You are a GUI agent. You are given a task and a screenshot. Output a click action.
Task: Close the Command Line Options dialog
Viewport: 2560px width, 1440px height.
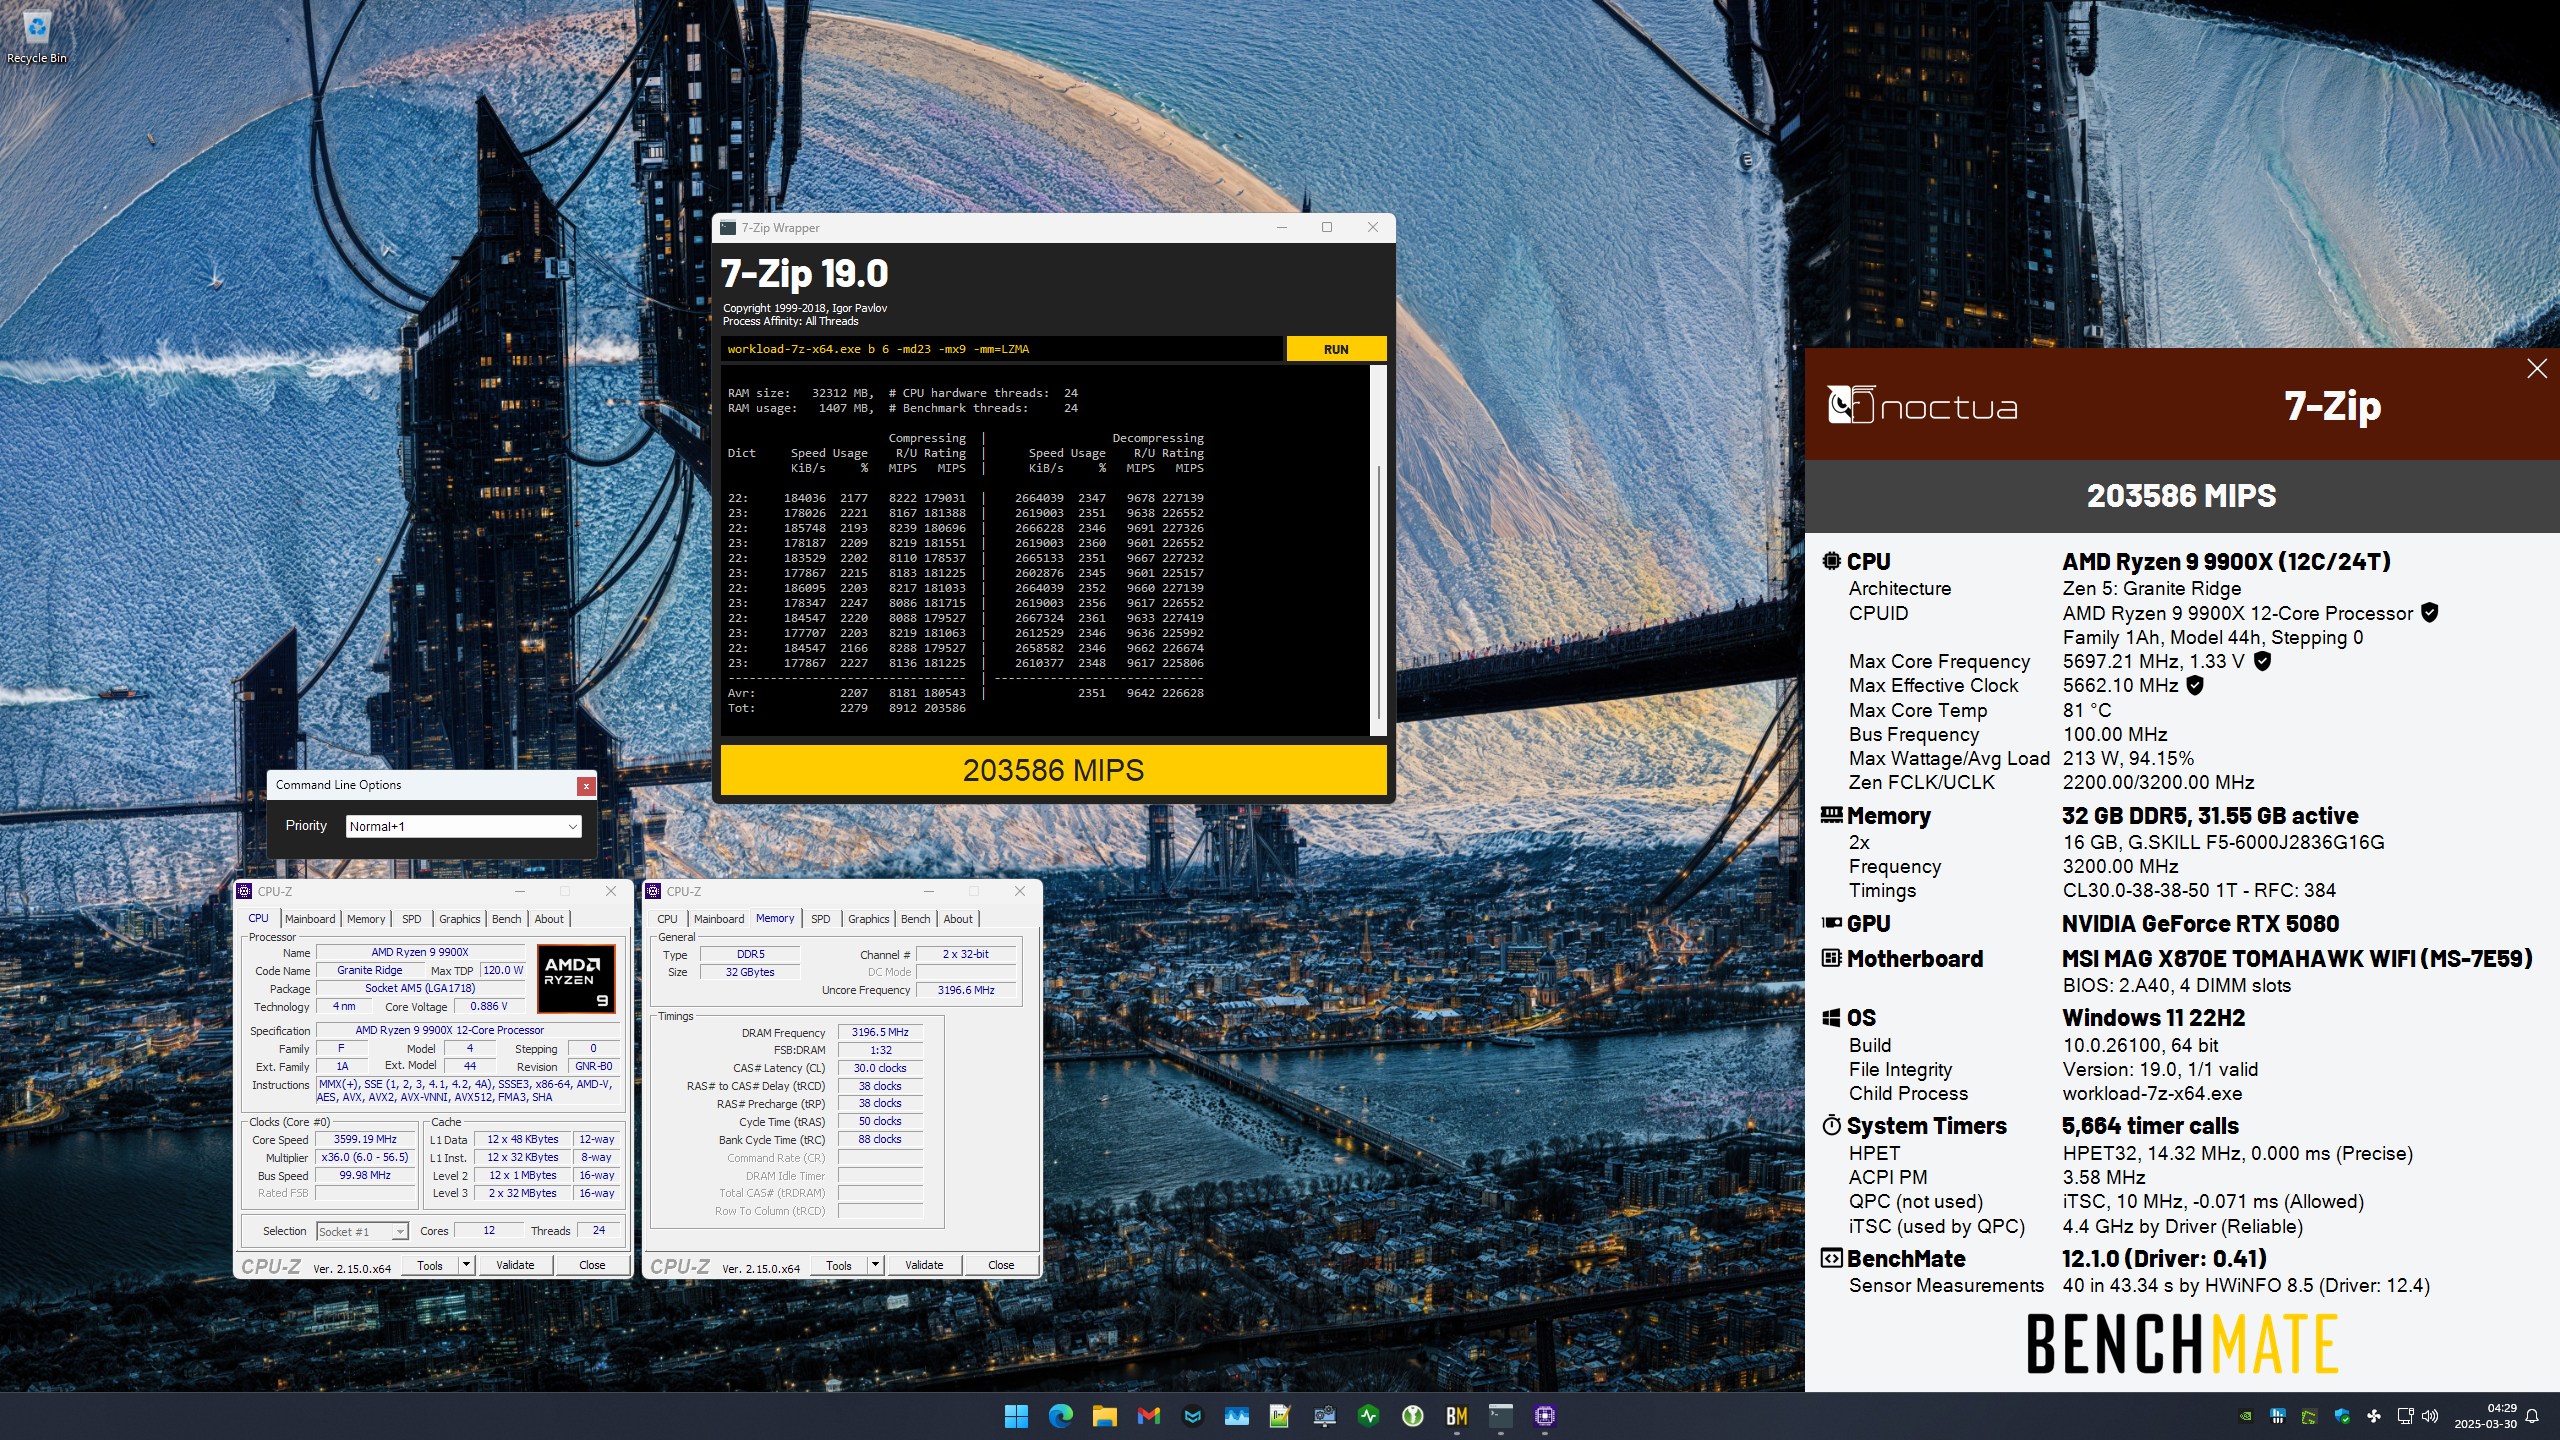click(586, 786)
